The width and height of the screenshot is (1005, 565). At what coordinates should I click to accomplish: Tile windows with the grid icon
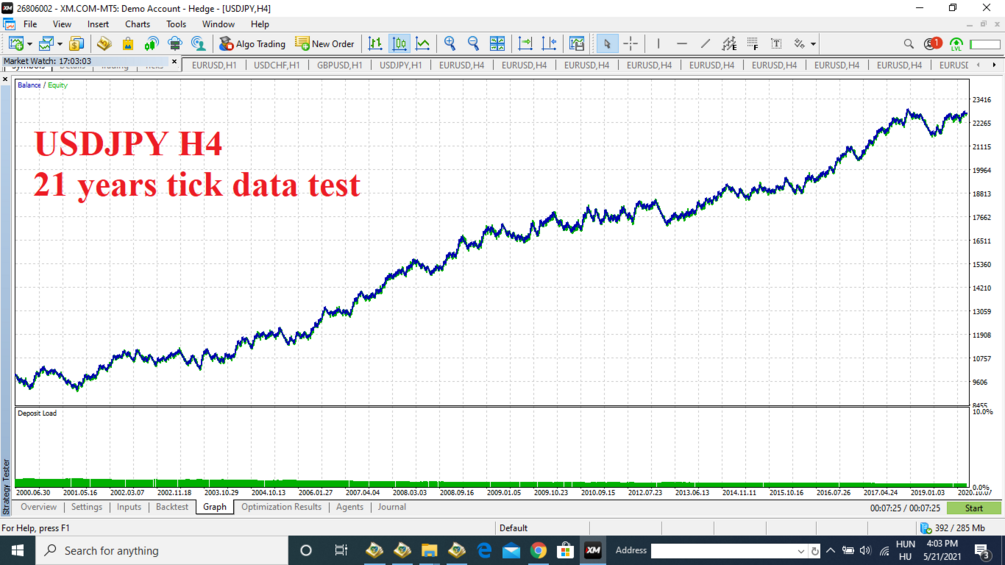497,44
